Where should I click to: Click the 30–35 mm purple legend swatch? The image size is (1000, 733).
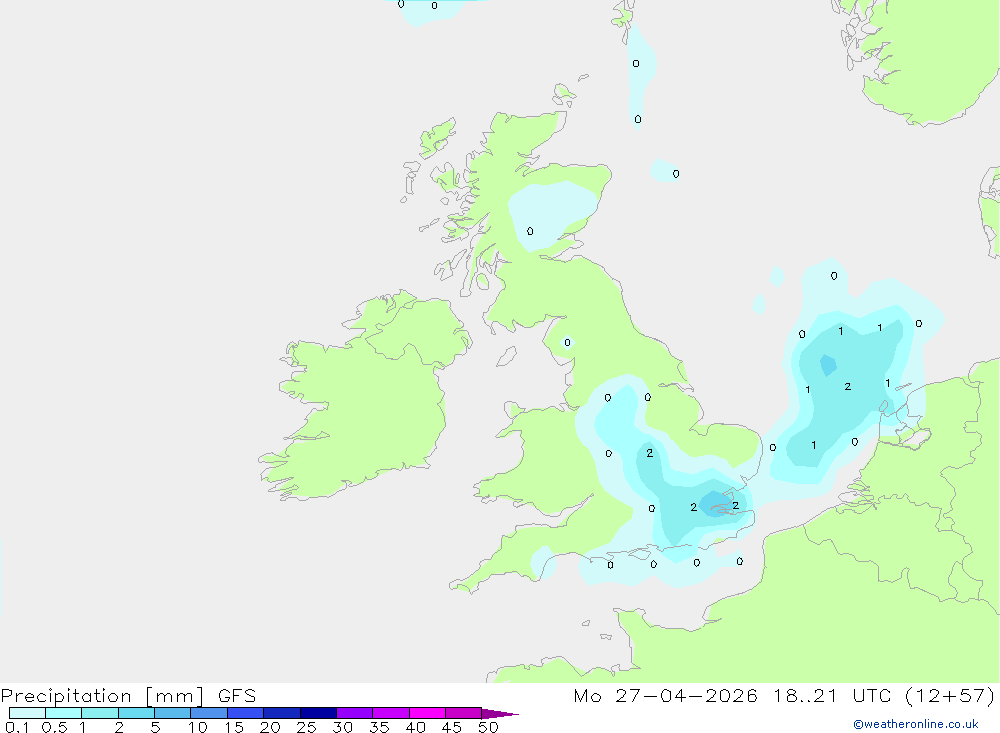click(x=354, y=713)
